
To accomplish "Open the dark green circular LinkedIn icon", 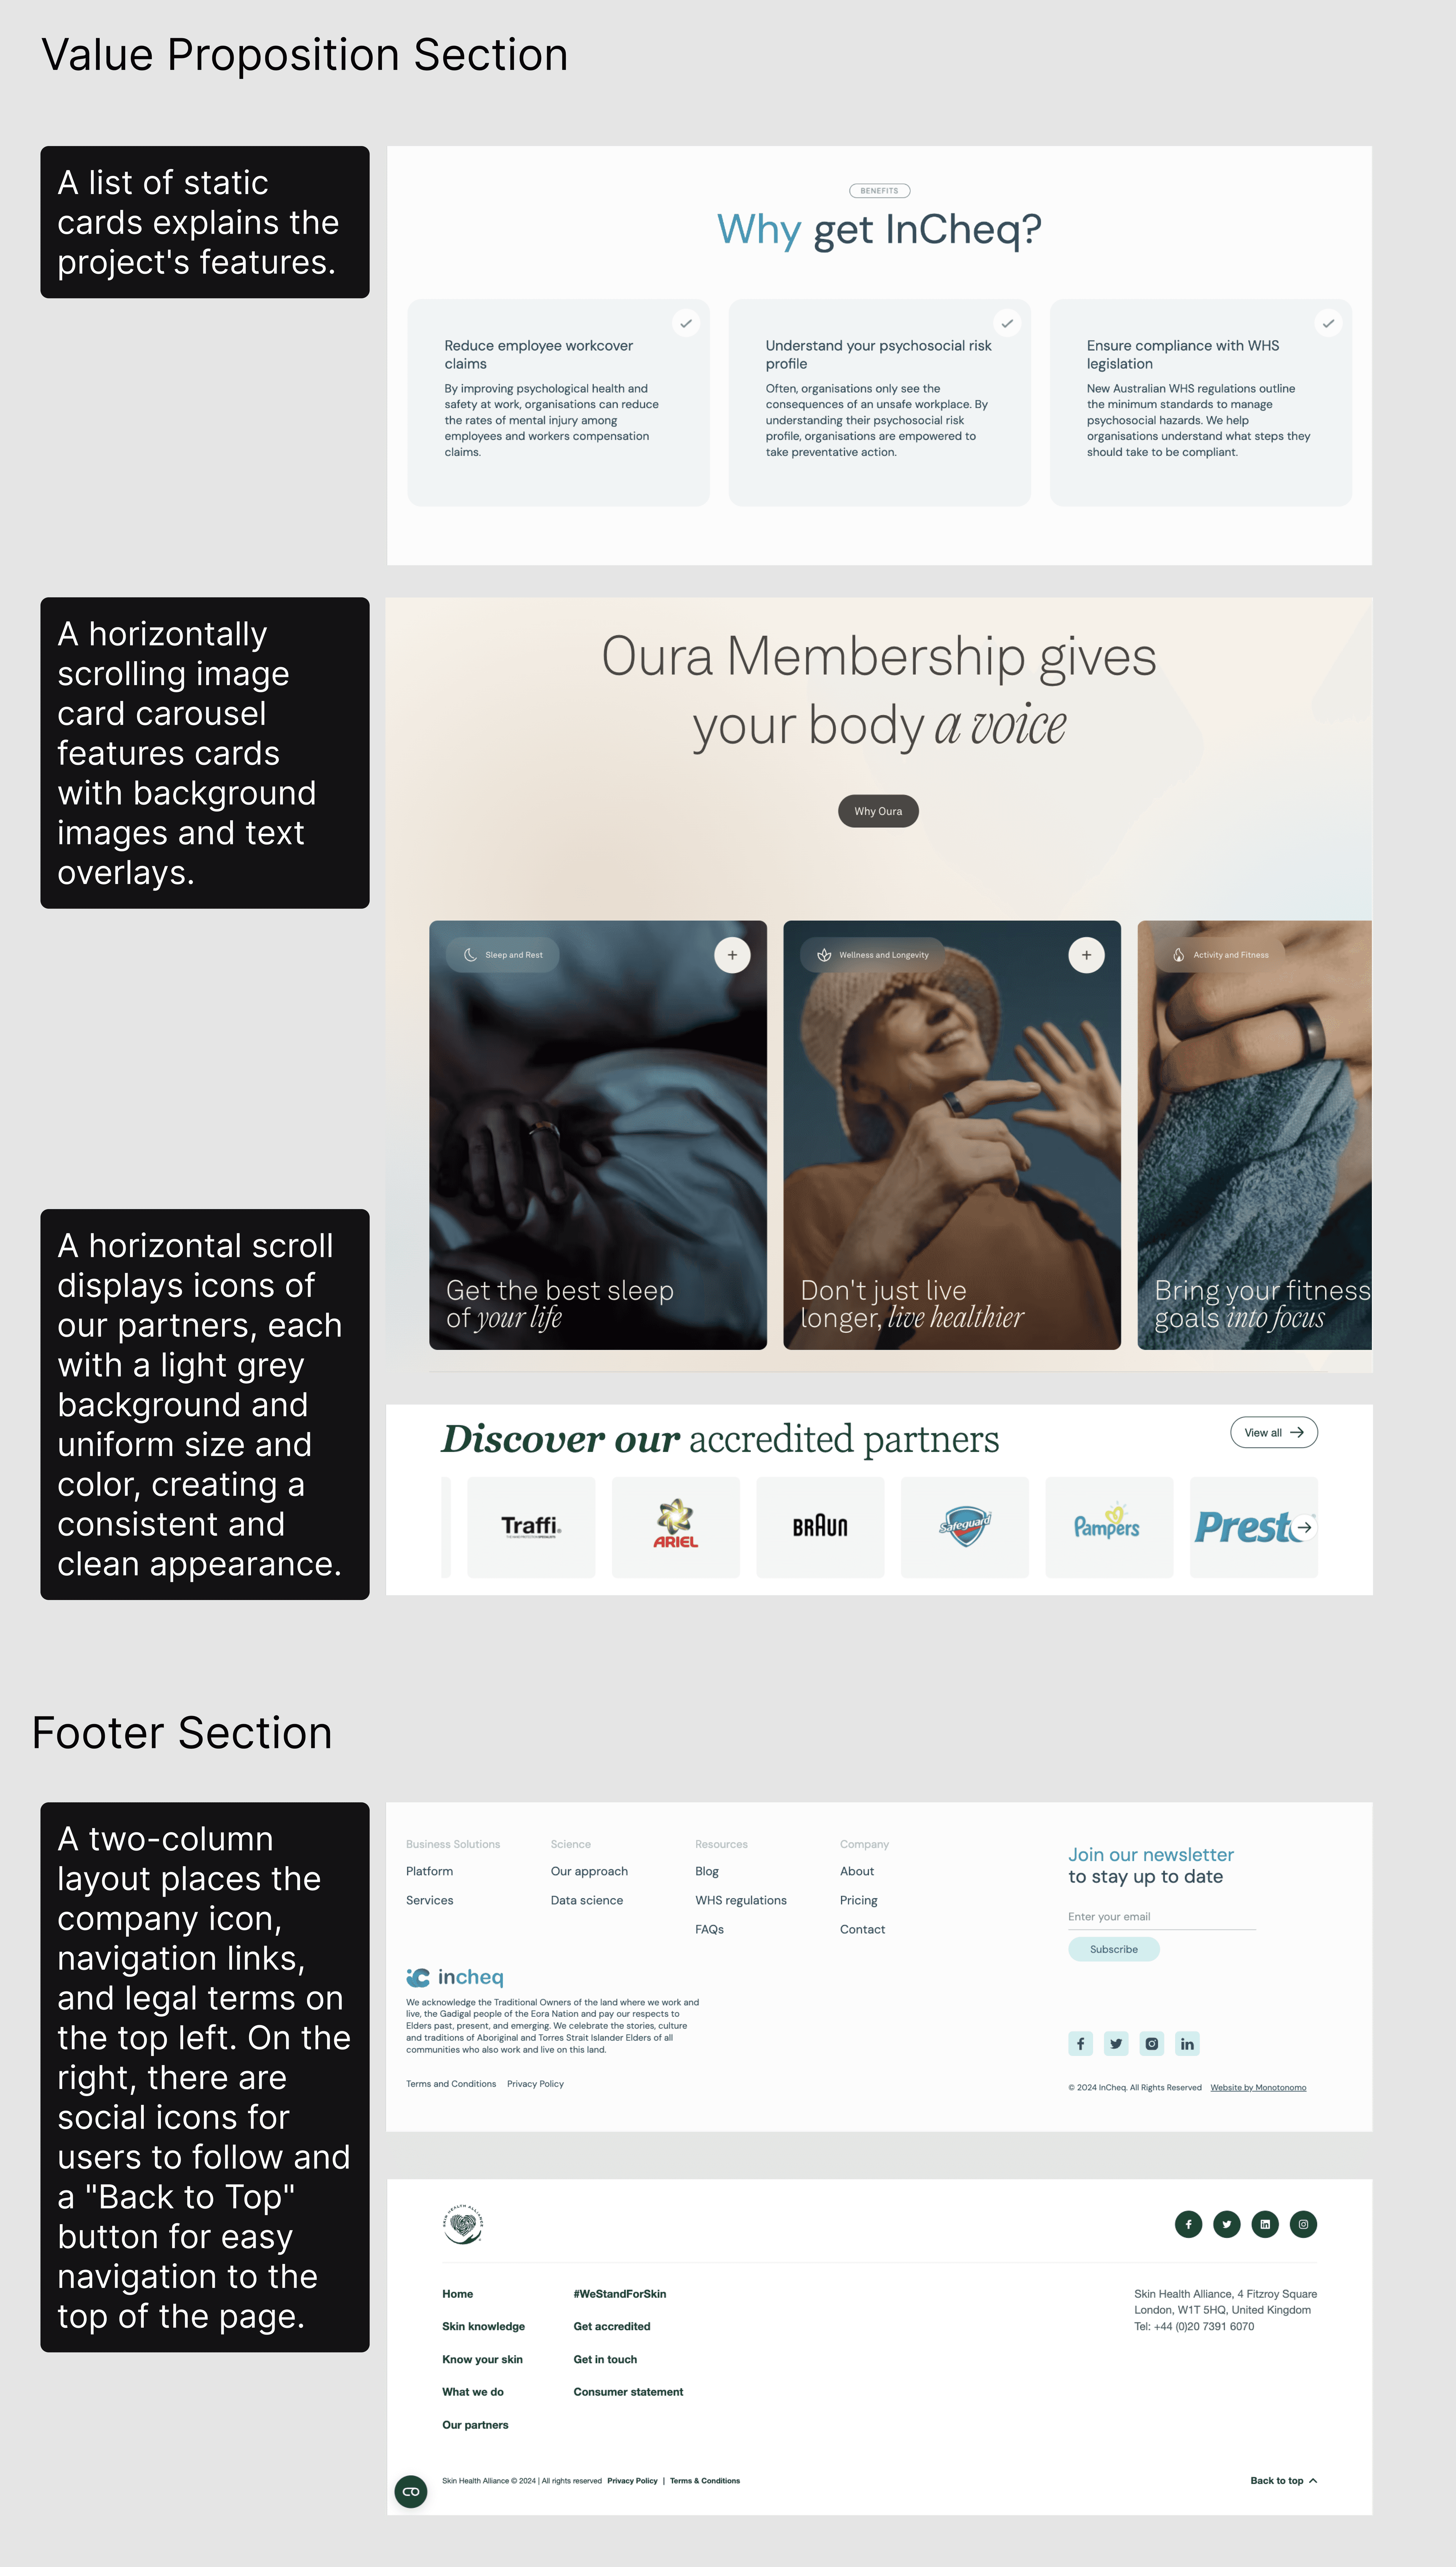I will click(x=1265, y=2224).
